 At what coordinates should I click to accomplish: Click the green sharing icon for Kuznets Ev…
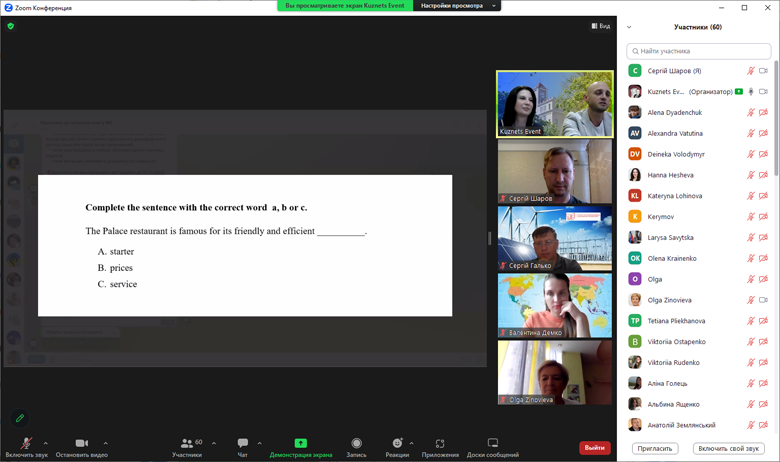(739, 92)
